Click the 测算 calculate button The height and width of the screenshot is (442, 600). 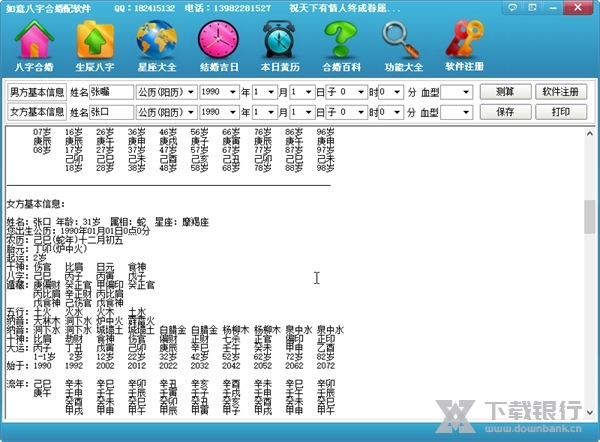pos(505,92)
